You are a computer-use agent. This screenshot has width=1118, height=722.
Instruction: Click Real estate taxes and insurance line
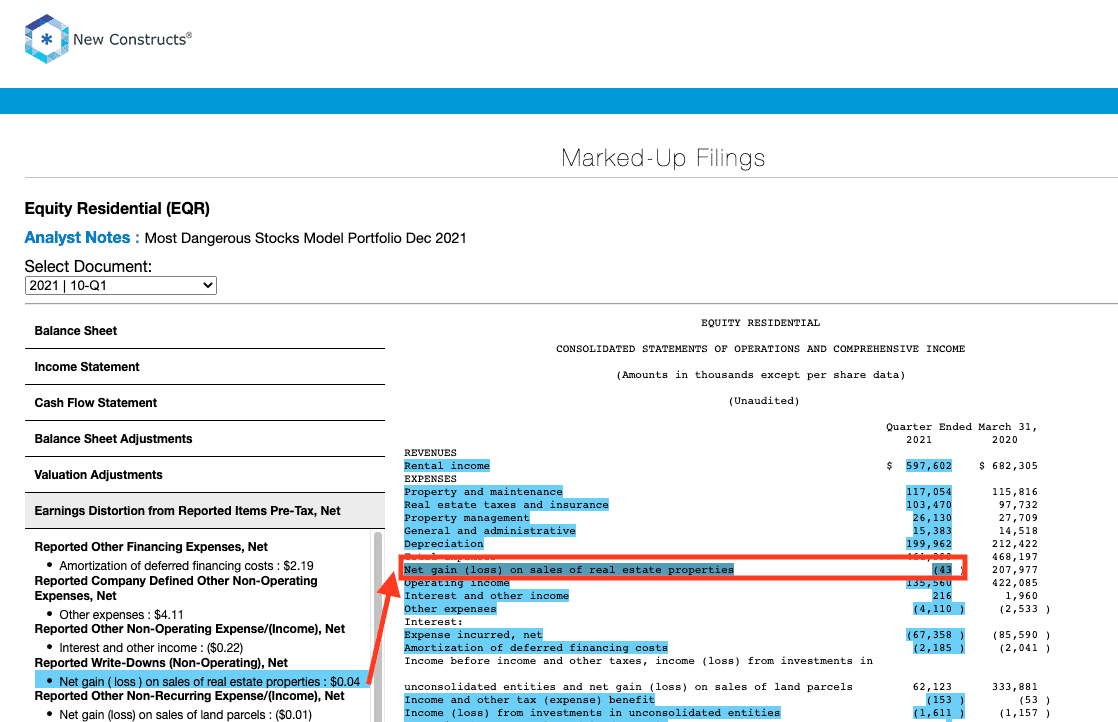[x=506, y=505]
